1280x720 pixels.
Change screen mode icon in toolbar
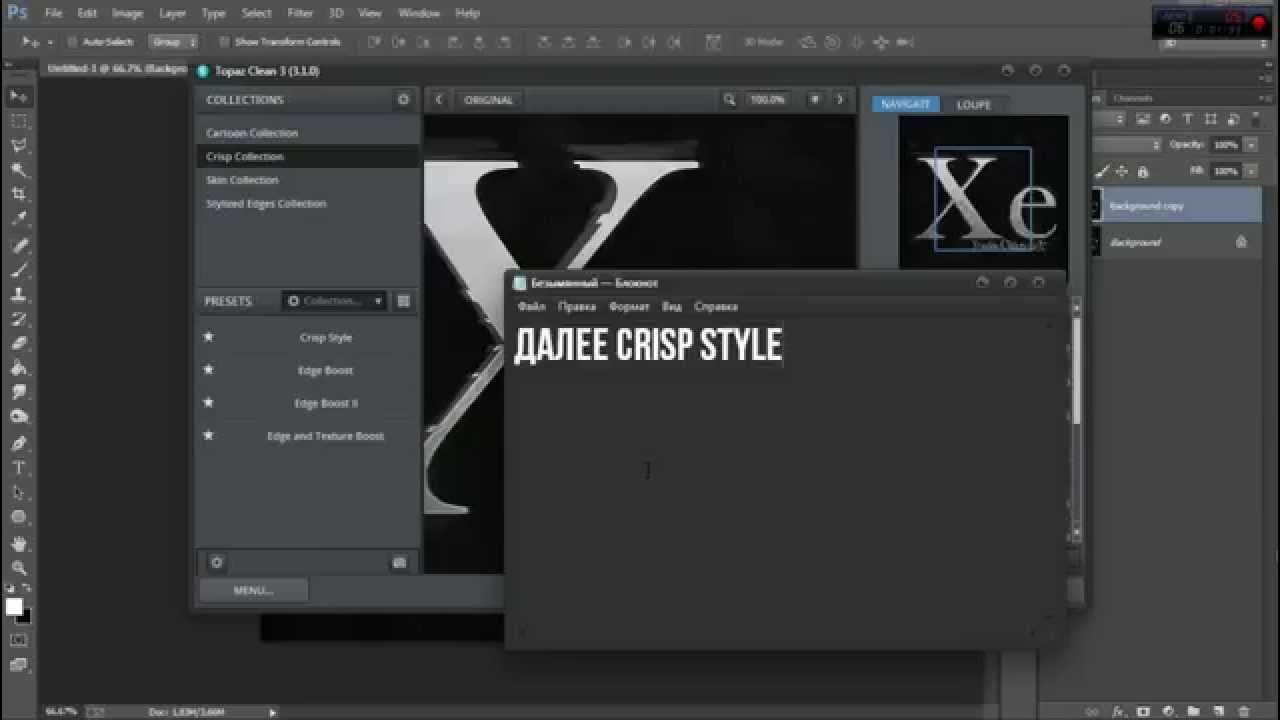(19, 664)
